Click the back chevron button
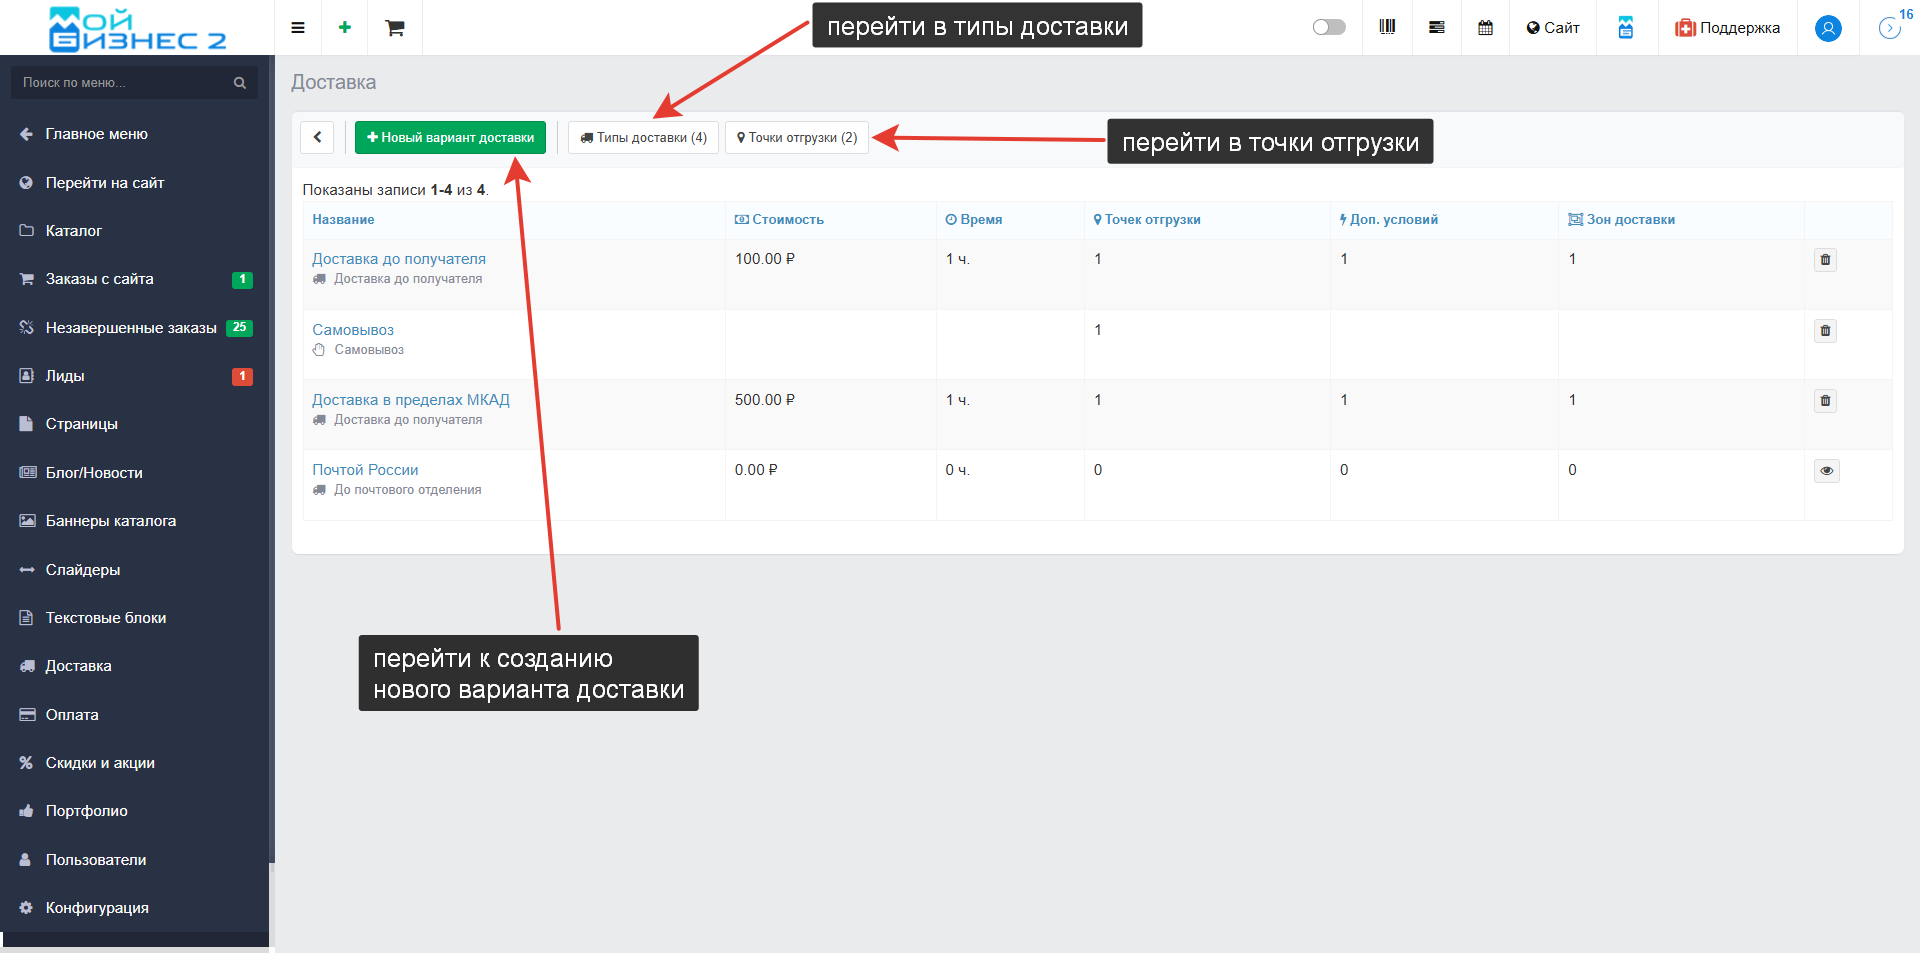 point(317,138)
